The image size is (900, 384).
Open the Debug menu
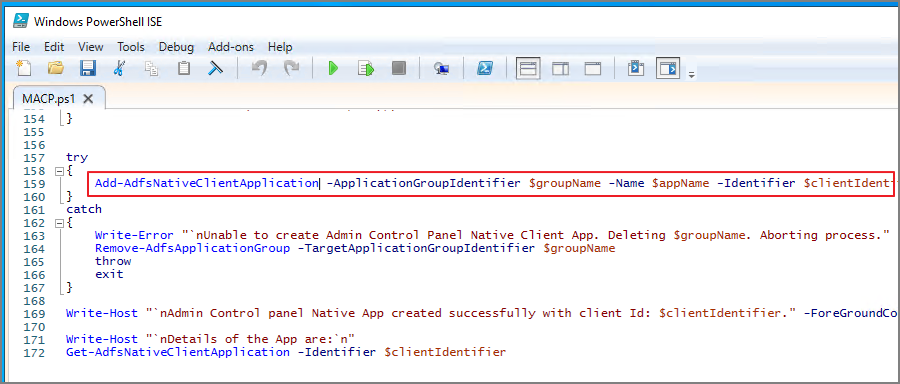176,47
